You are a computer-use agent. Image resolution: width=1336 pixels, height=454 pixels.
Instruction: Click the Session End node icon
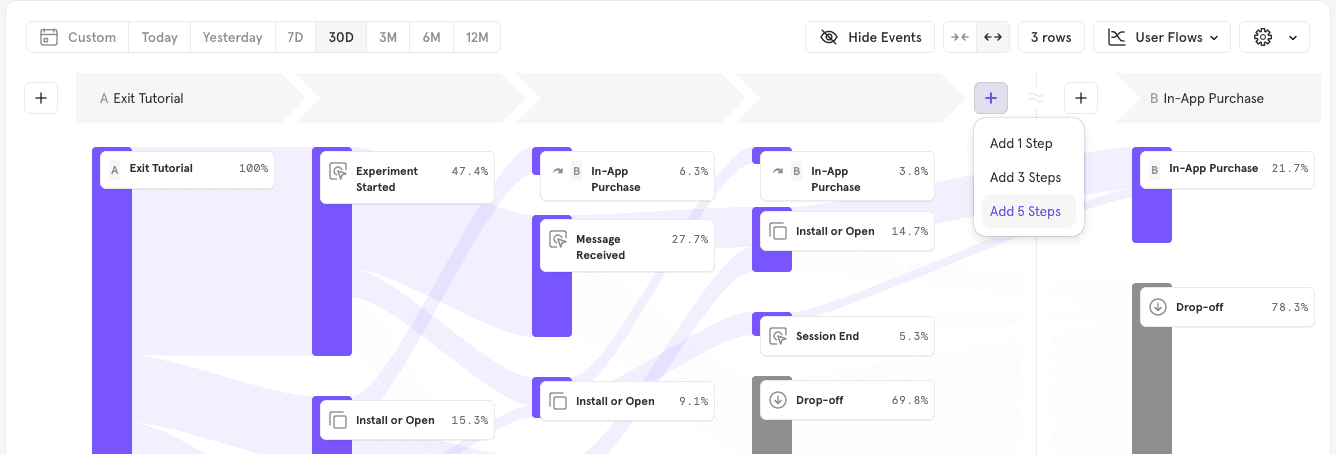coord(778,337)
